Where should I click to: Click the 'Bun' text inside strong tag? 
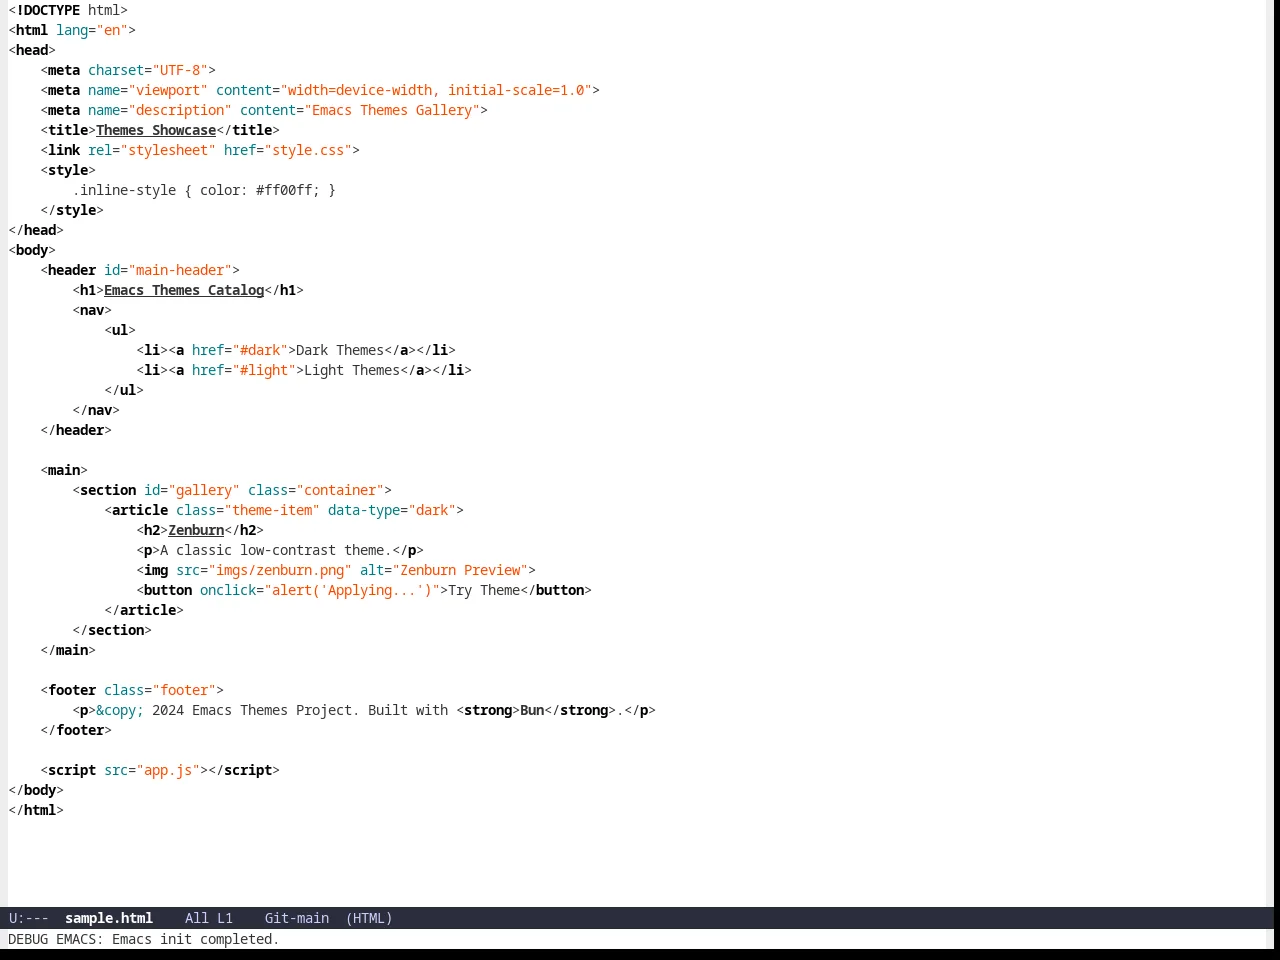pyautogui.click(x=532, y=710)
